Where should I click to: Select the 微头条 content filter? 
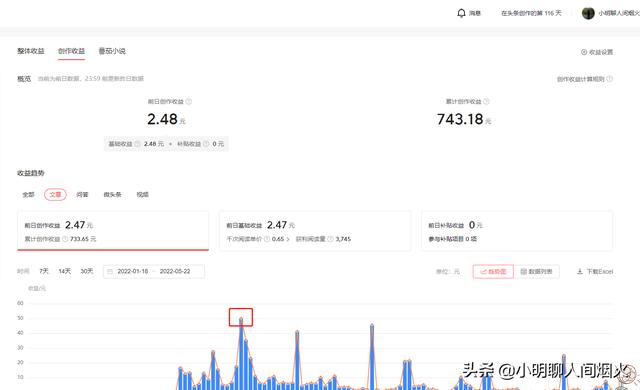coord(112,195)
